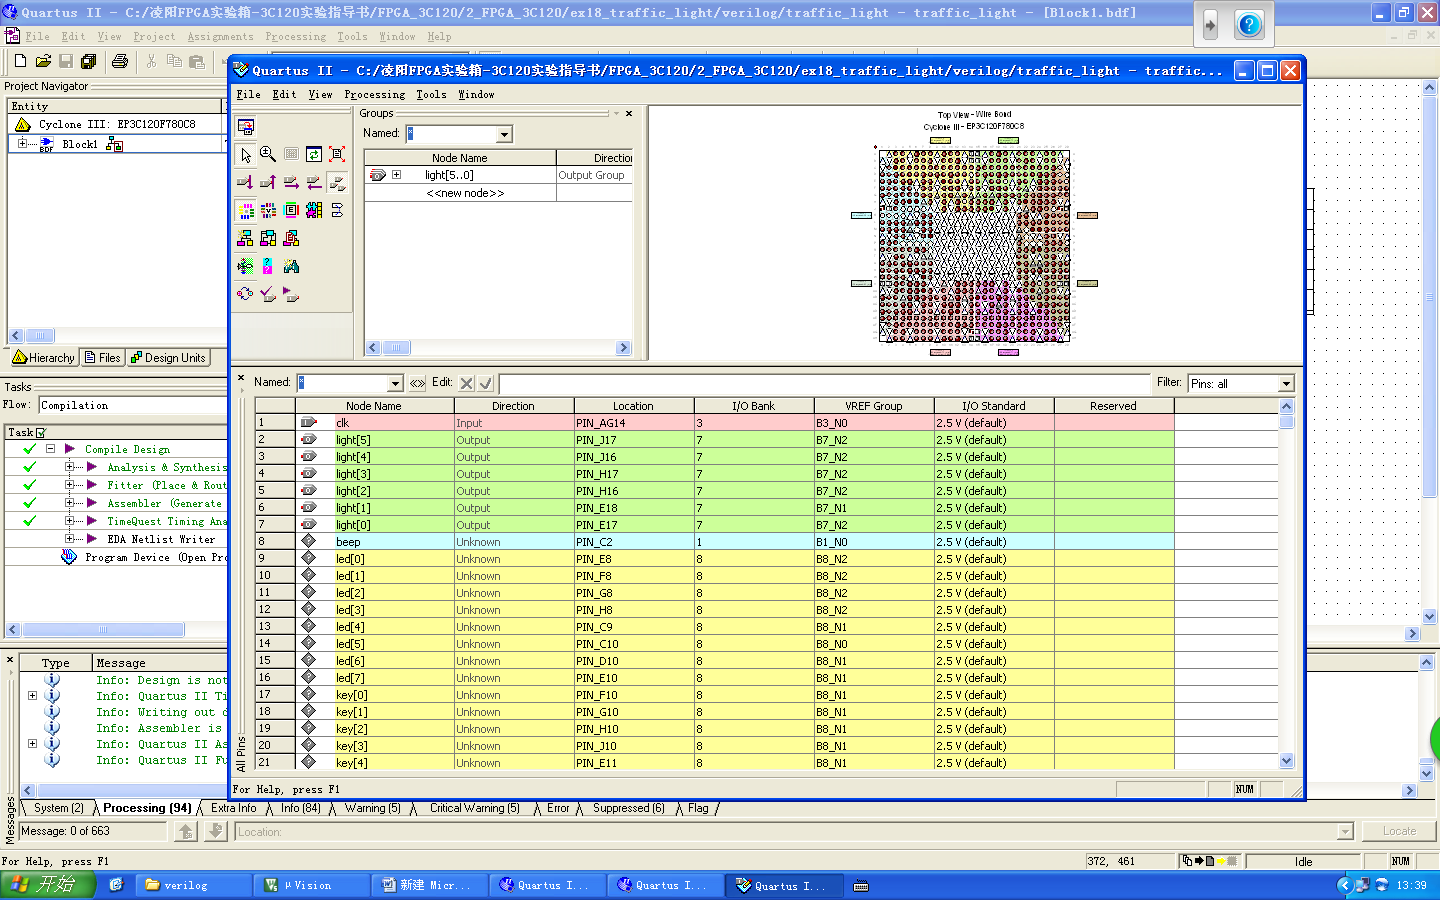Click the New file icon in main Quartus toolbar
Viewport: 1440px width, 900px height.
tap(20, 61)
